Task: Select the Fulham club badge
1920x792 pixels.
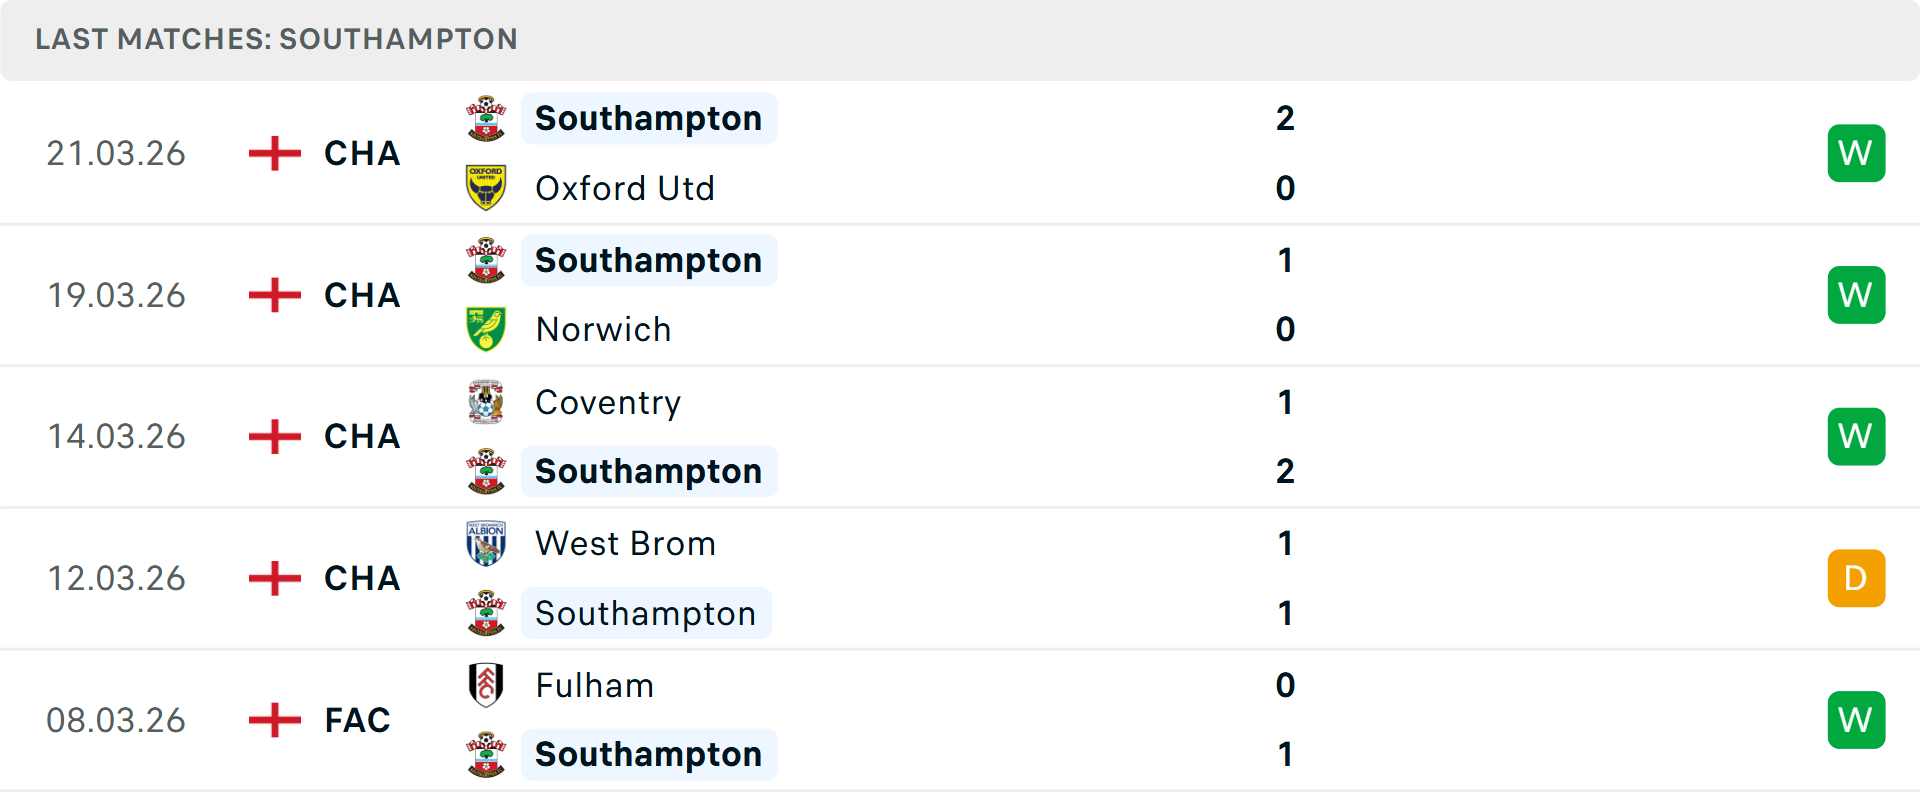Action: click(487, 685)
